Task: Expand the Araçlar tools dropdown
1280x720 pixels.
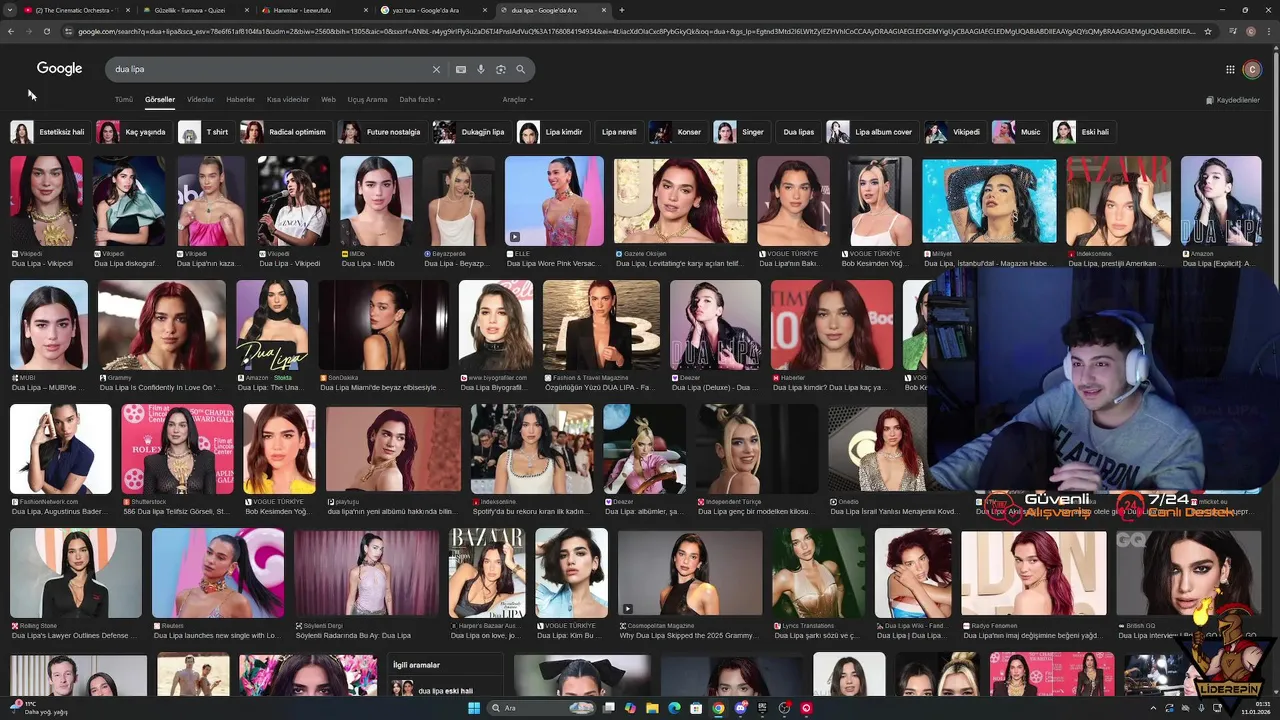Action: click(x=517, y=100)
